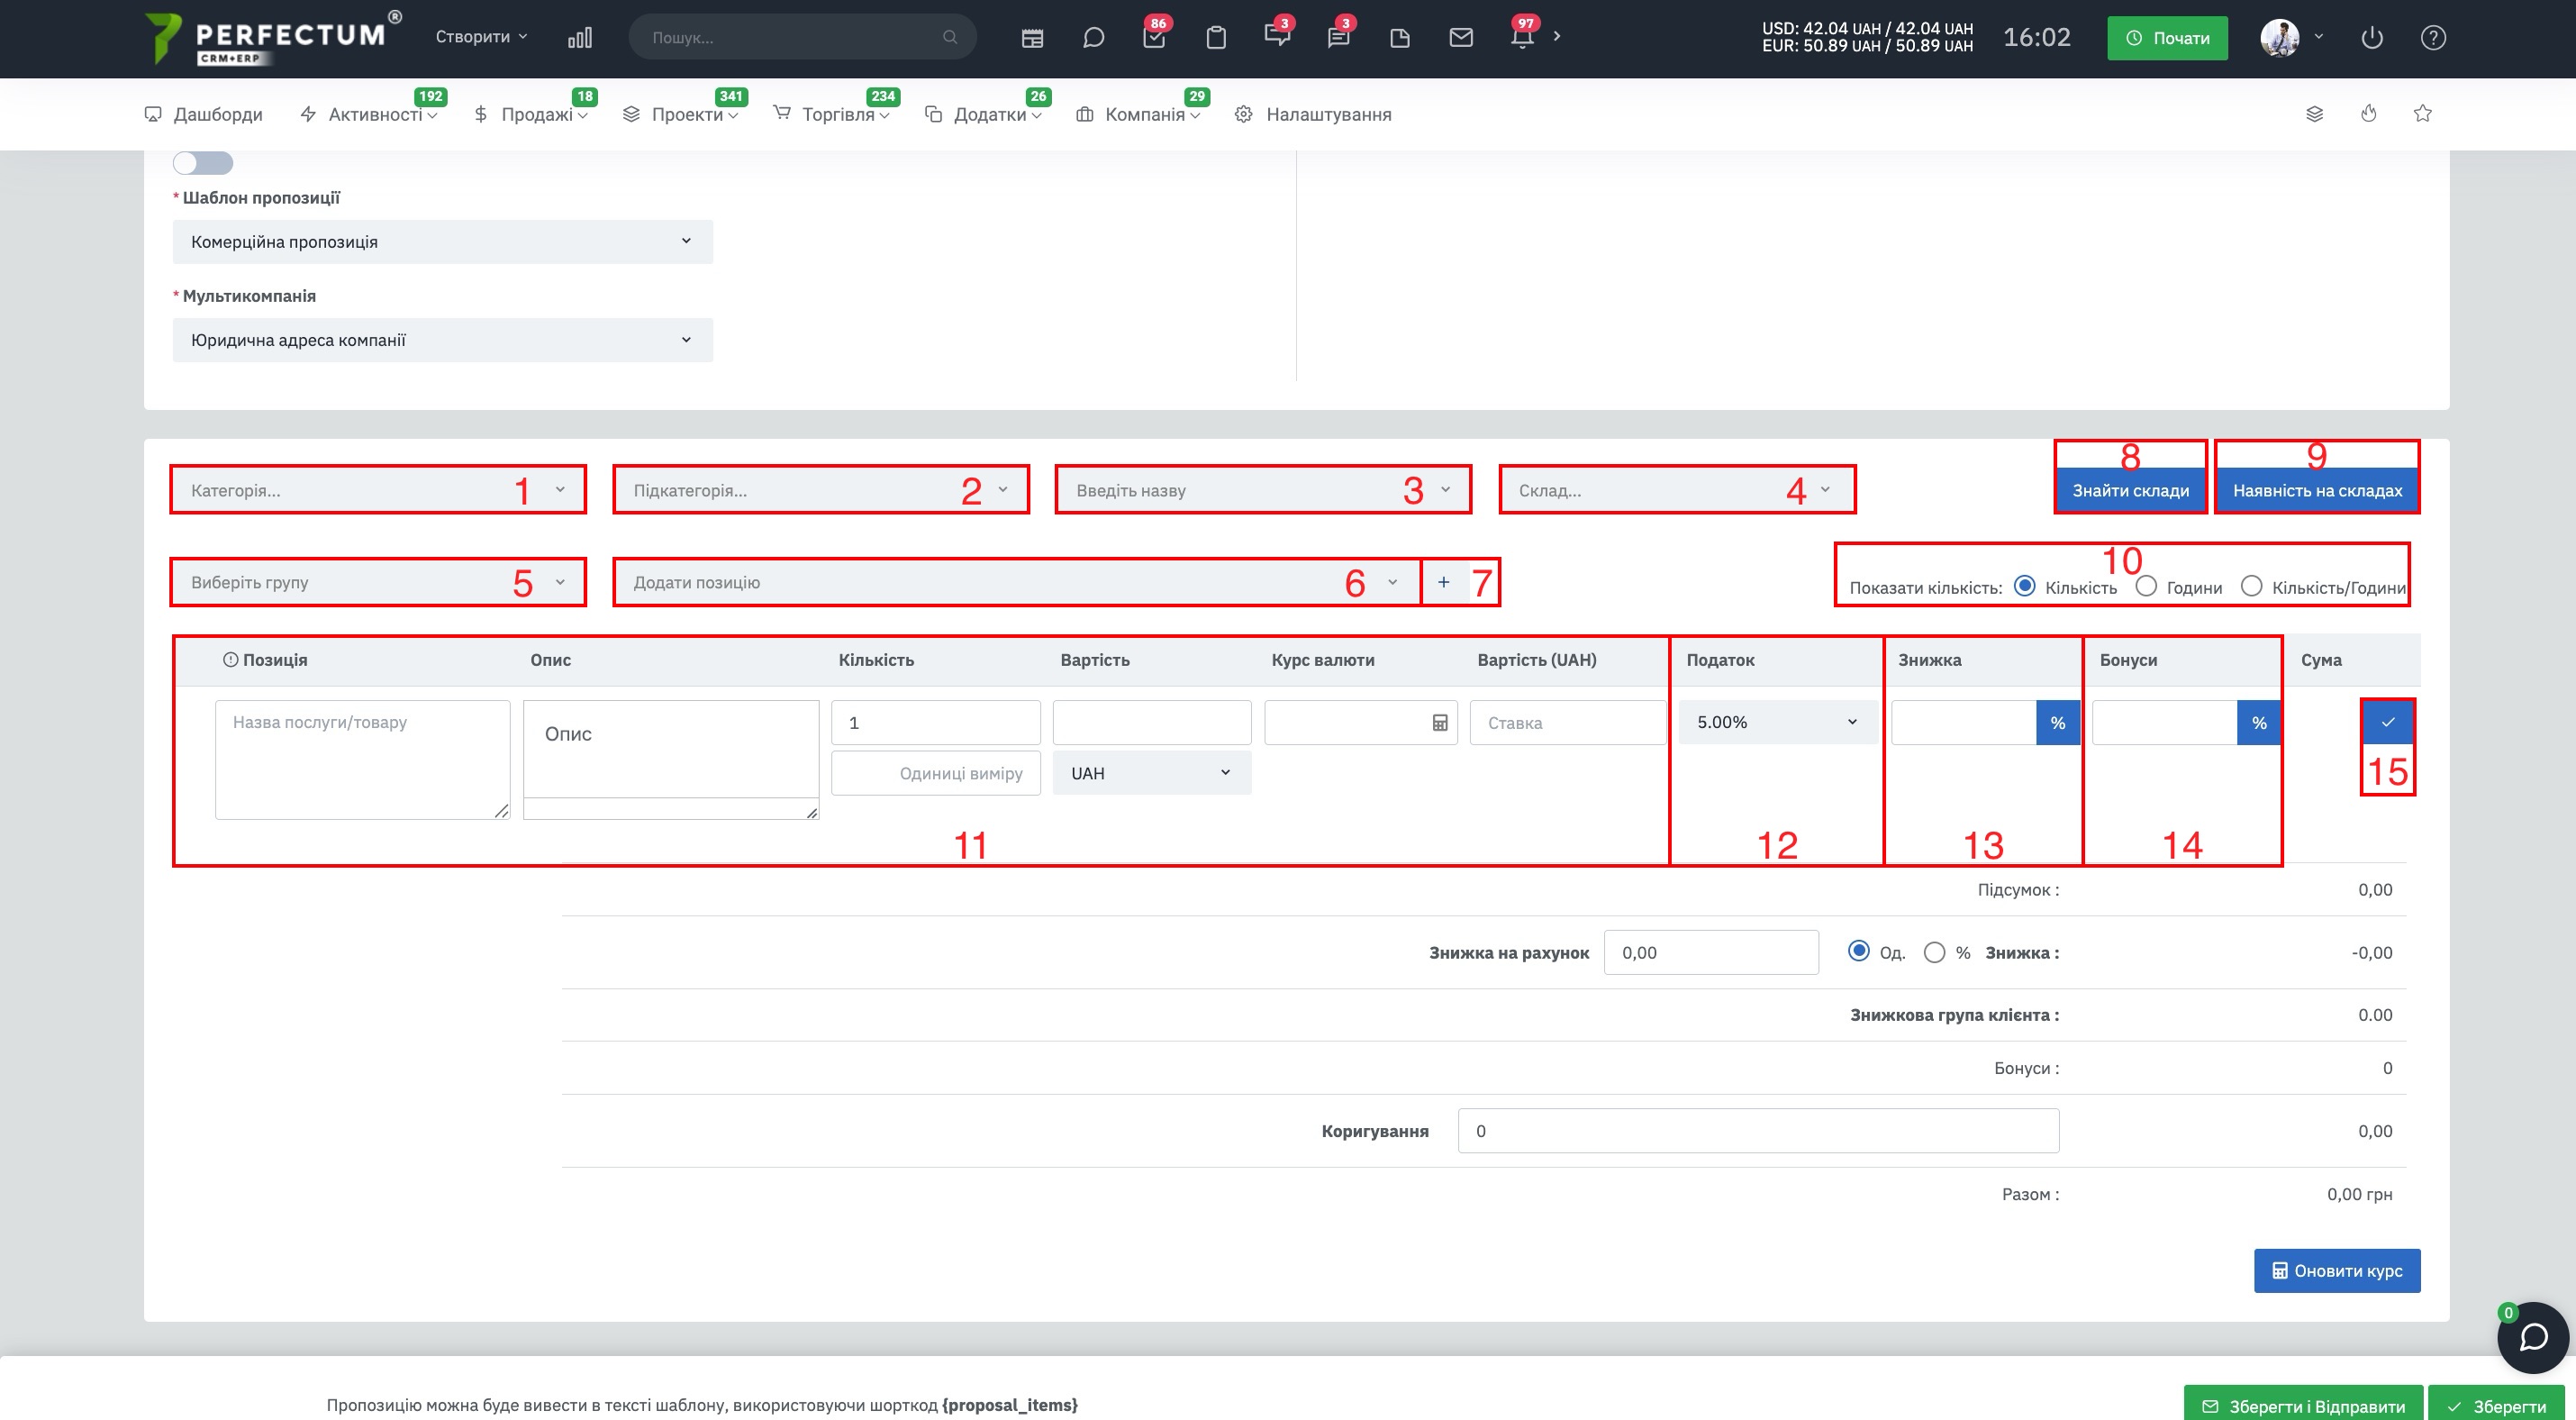Select the Години radio button
Screen dimensions: 2576x1420
click(2146, 586)
